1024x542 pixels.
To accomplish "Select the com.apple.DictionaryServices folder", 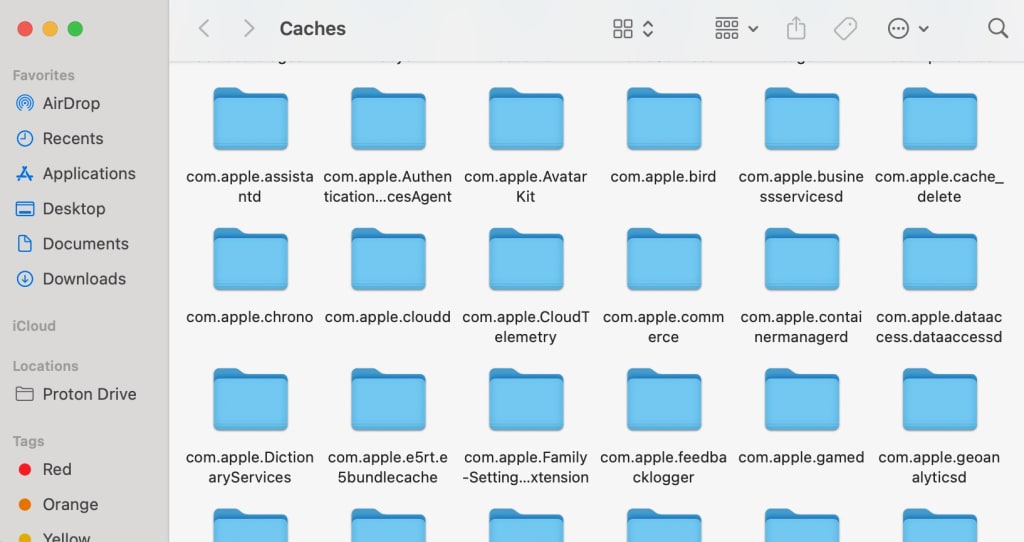I will coord(250,400).
